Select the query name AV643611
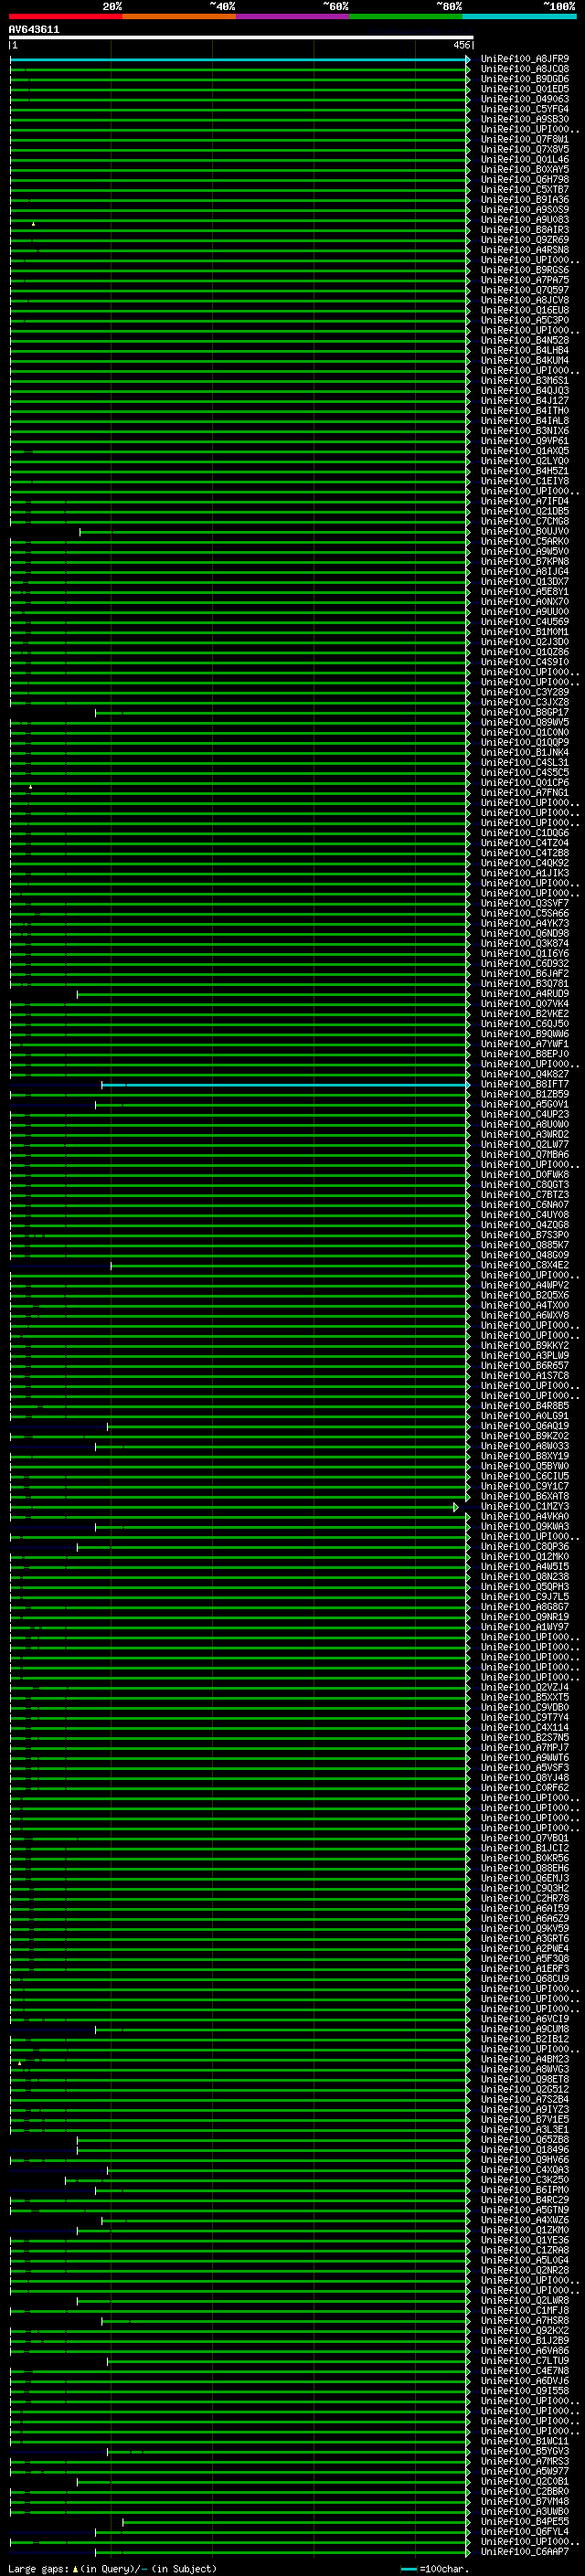Screen dimensions: 585x2576 [x=34, y=30]
